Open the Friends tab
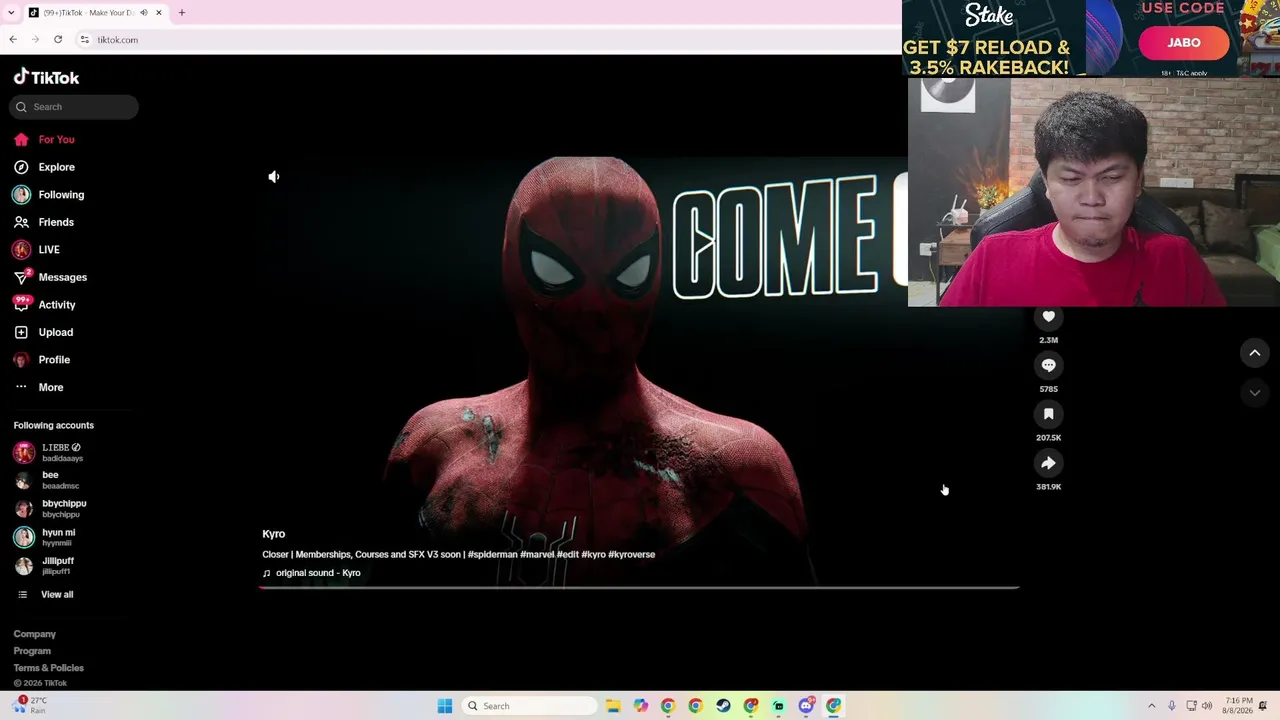Viewport: 1280px width, 720px height. (x=44, y=222)
